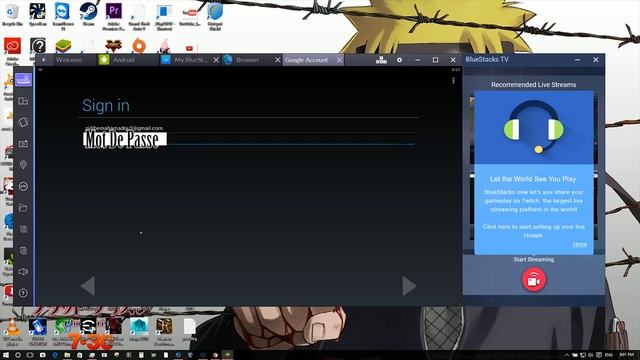Show hidden tray icons chevron

[x=567, y=355]
